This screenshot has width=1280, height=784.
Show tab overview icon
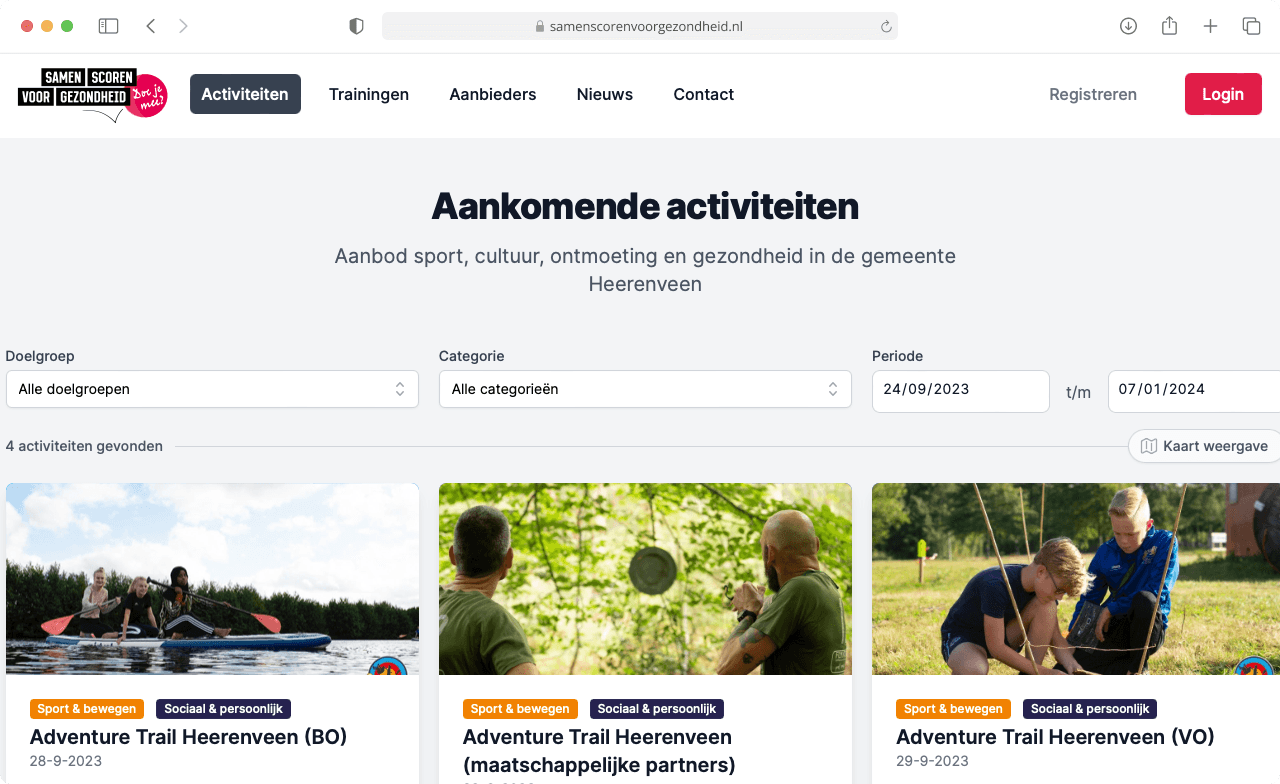point(1251,26)
